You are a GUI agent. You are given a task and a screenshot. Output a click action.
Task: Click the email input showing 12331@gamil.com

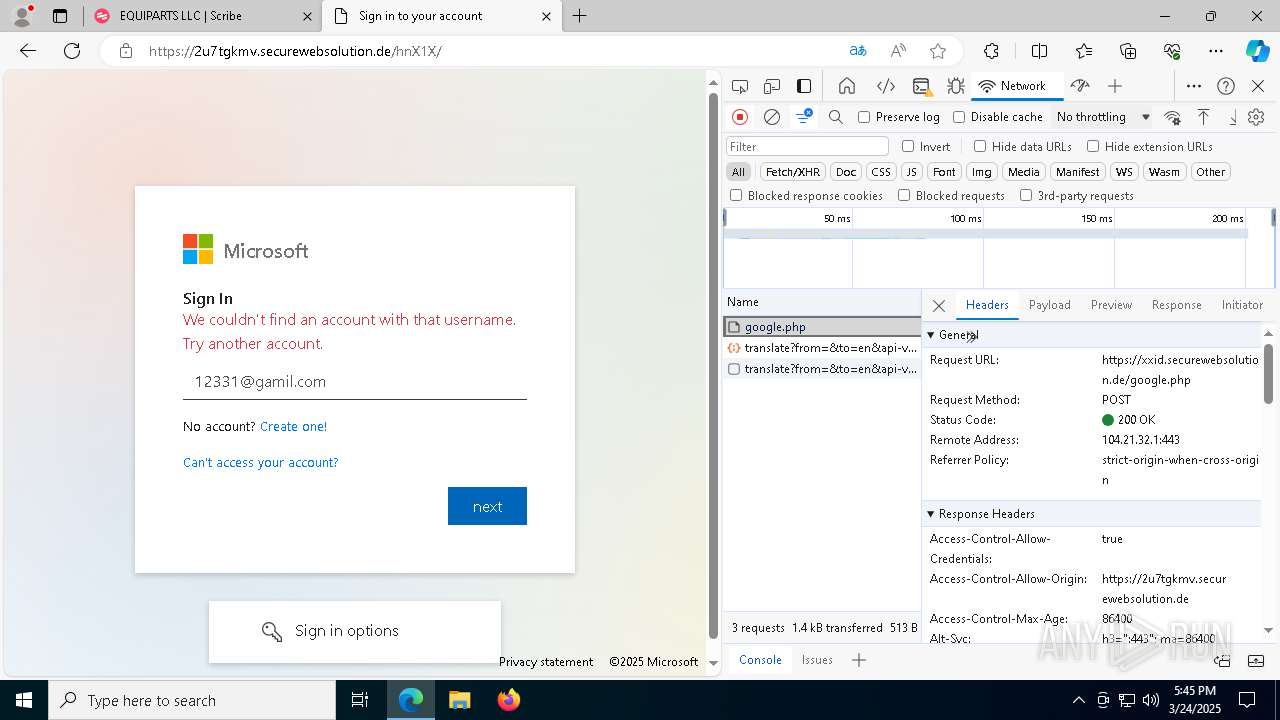point(355,382)
